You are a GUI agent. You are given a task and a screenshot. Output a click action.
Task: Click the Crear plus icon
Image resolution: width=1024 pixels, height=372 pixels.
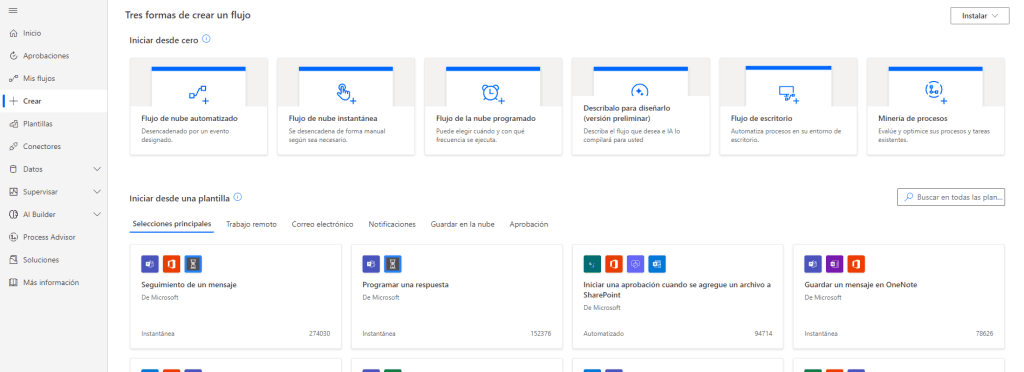point(13,101)
